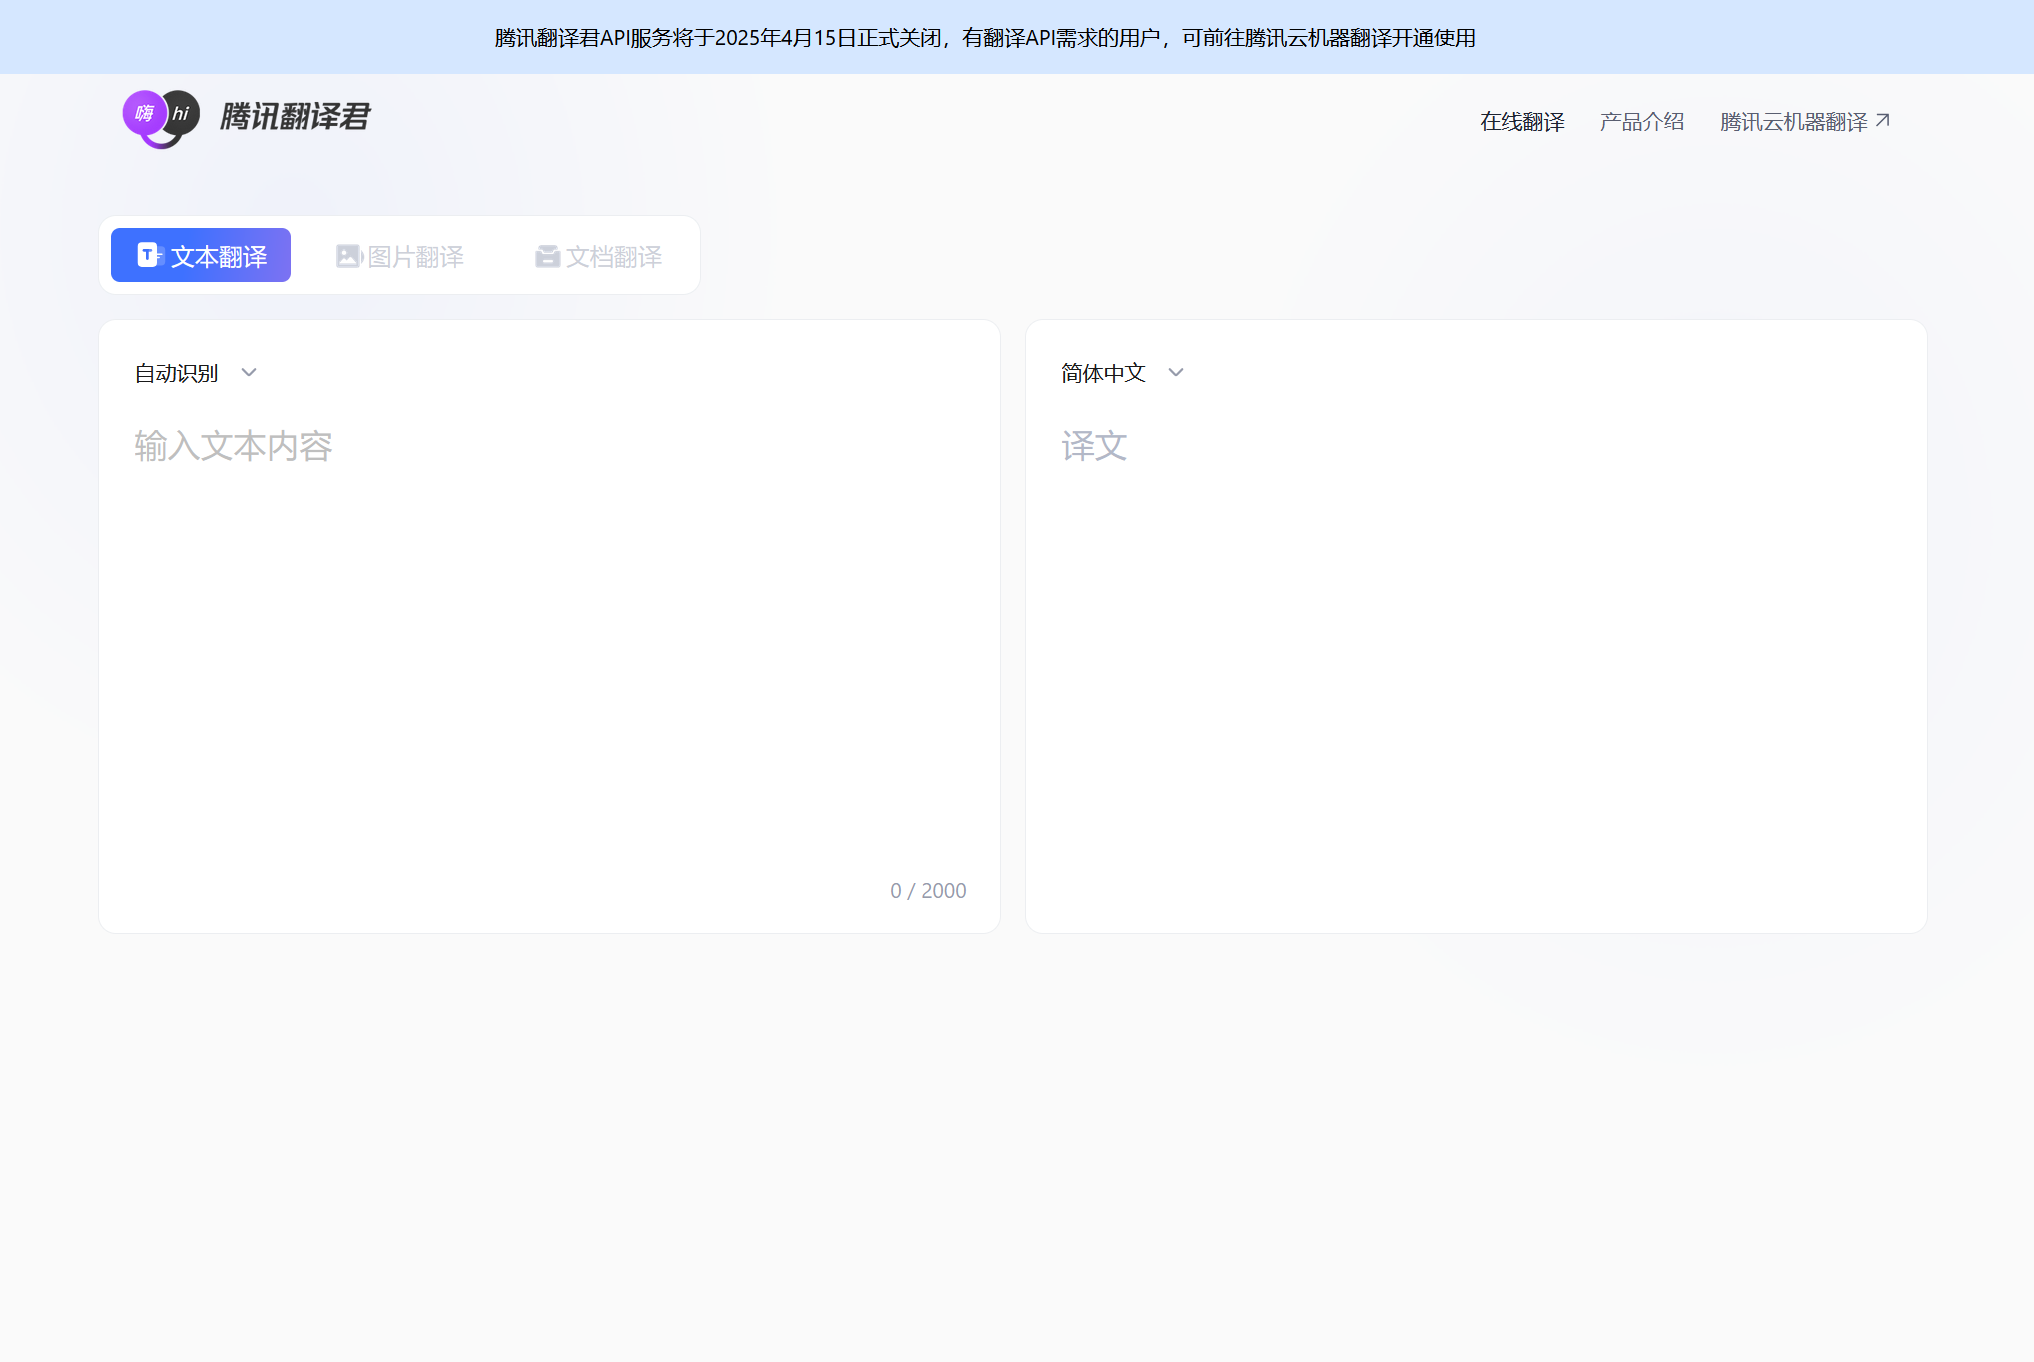This screenshot has width=2034, height=1362.
Task: Click the chevron icon next to 简体中文
Action: pyautogui.click(x=1176, y=372)
